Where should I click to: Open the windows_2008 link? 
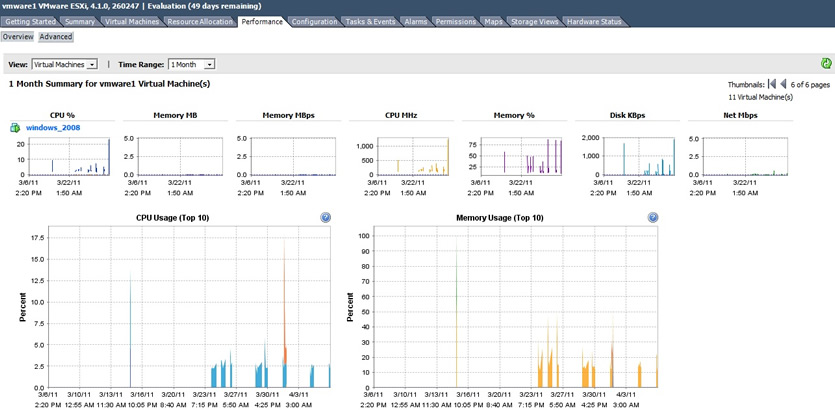(x=53, y=128)
